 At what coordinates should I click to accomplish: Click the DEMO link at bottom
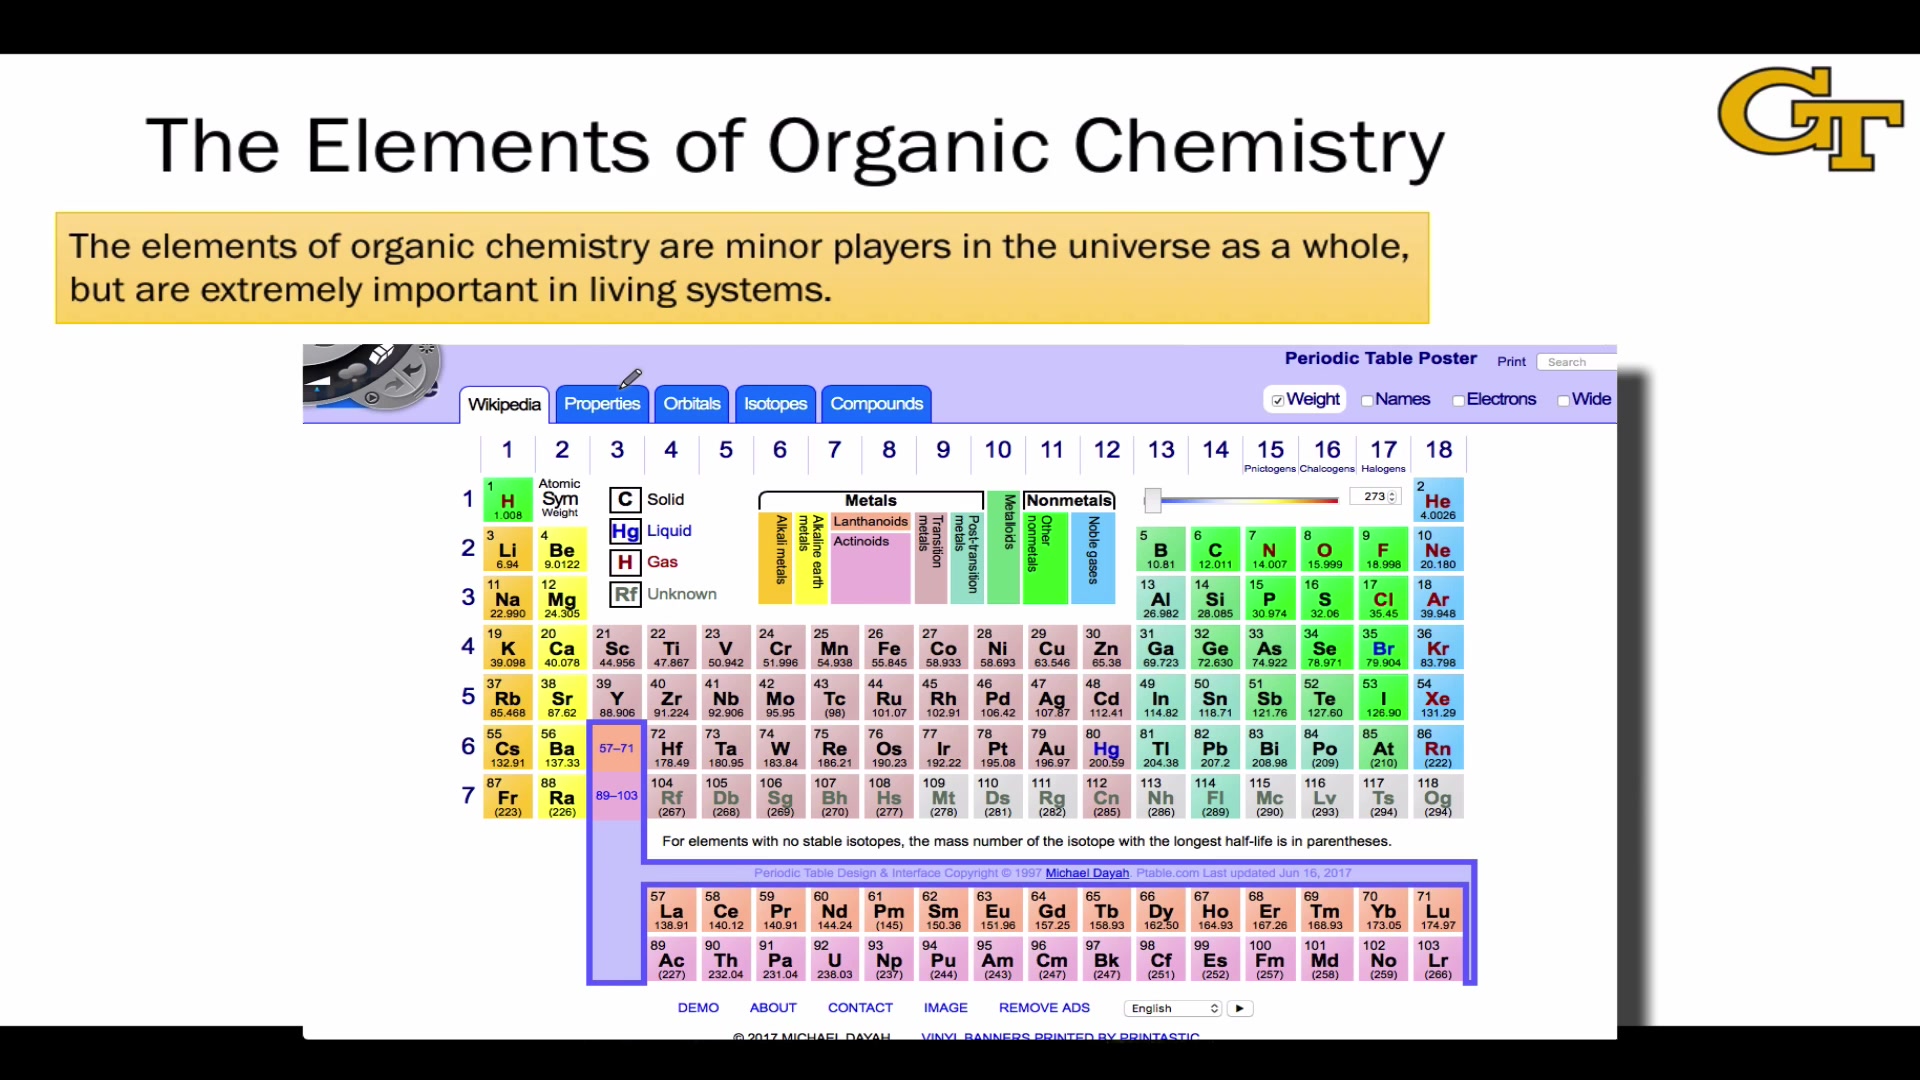(x=698, y=1007)
